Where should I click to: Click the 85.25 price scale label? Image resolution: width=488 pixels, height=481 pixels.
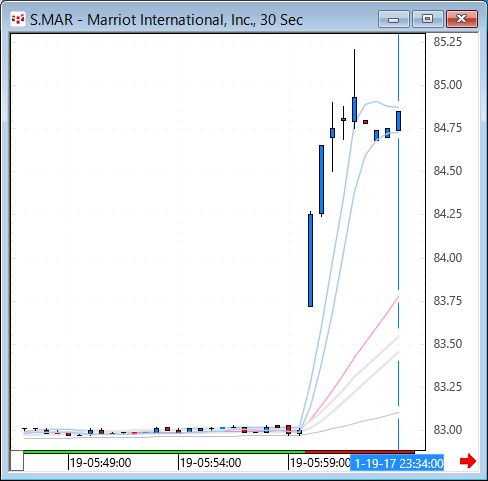[448, 42]
